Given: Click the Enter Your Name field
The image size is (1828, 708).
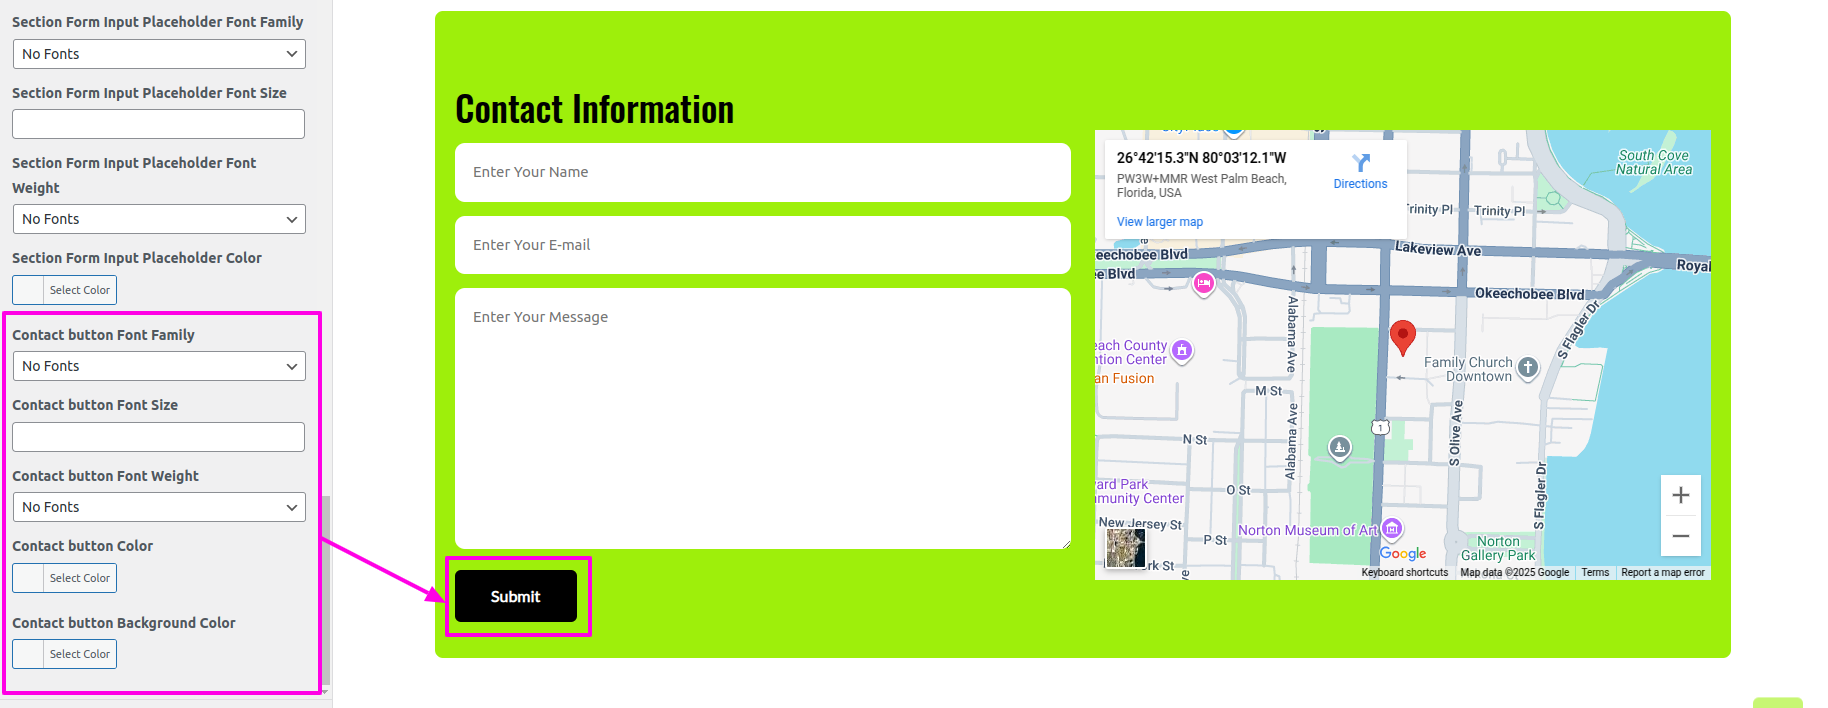Looking at the screenshot, I should pos(762,172).
